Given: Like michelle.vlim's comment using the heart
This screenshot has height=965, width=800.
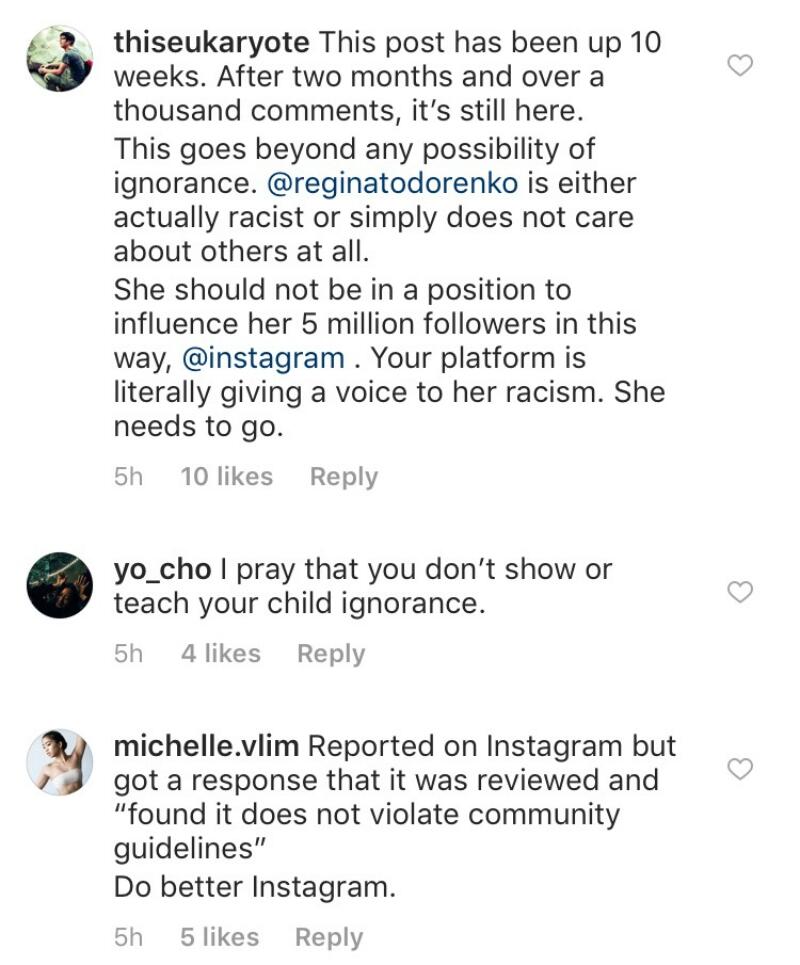Looking at the screenshot, I should (740, 769).
